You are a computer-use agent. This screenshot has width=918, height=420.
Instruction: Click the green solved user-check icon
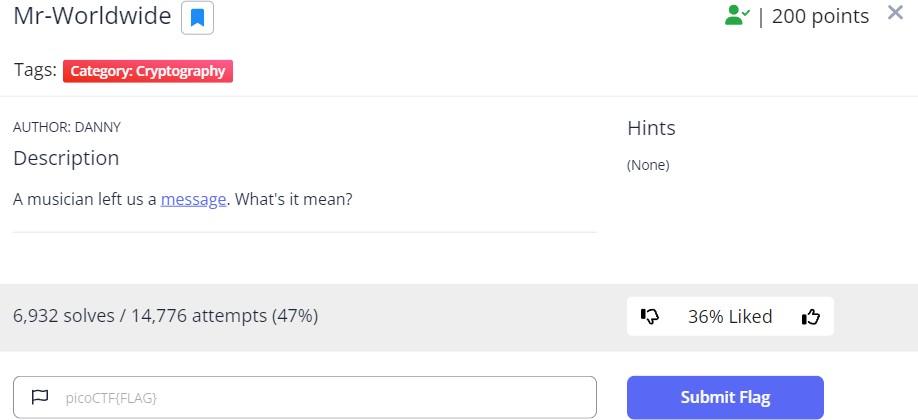coord(737,15)
